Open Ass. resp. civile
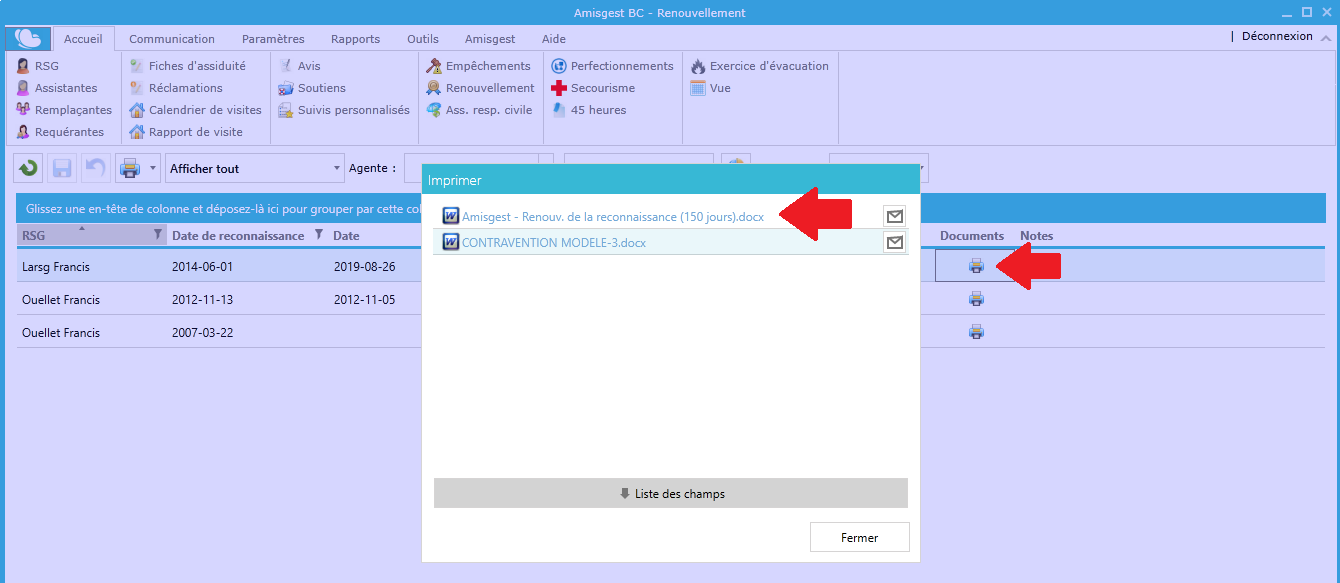Screen dimensions: 1340x583 [x=480, y=110]
